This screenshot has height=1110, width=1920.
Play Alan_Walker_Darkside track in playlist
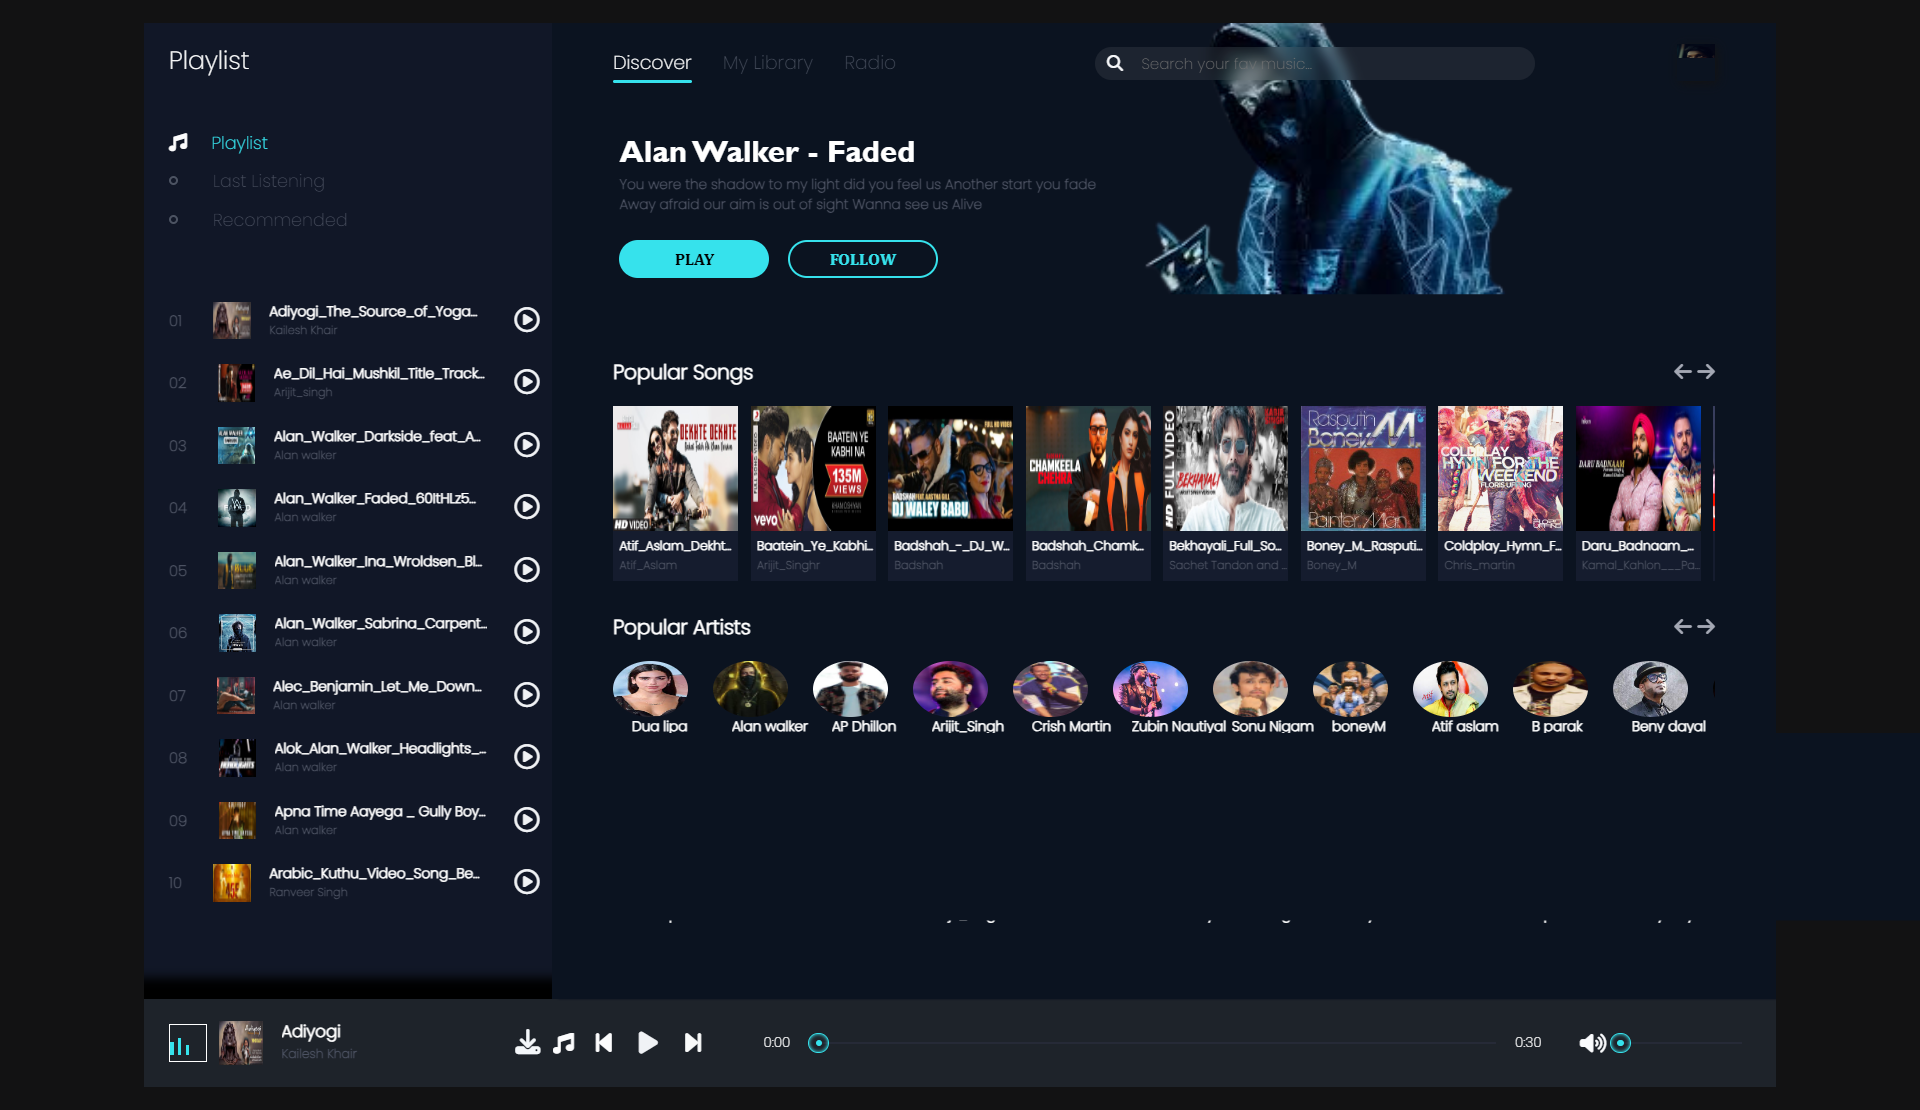point(527,444)
